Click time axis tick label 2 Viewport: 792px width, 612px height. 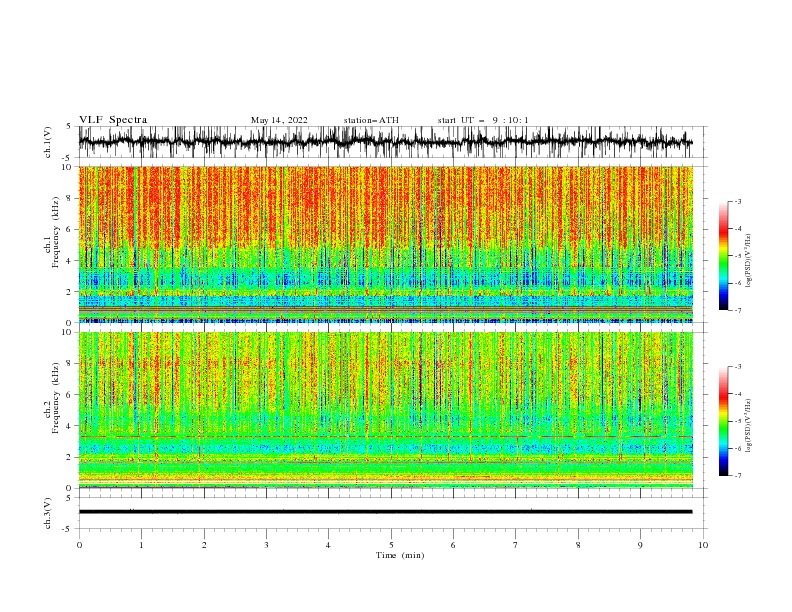pos(204,545)
